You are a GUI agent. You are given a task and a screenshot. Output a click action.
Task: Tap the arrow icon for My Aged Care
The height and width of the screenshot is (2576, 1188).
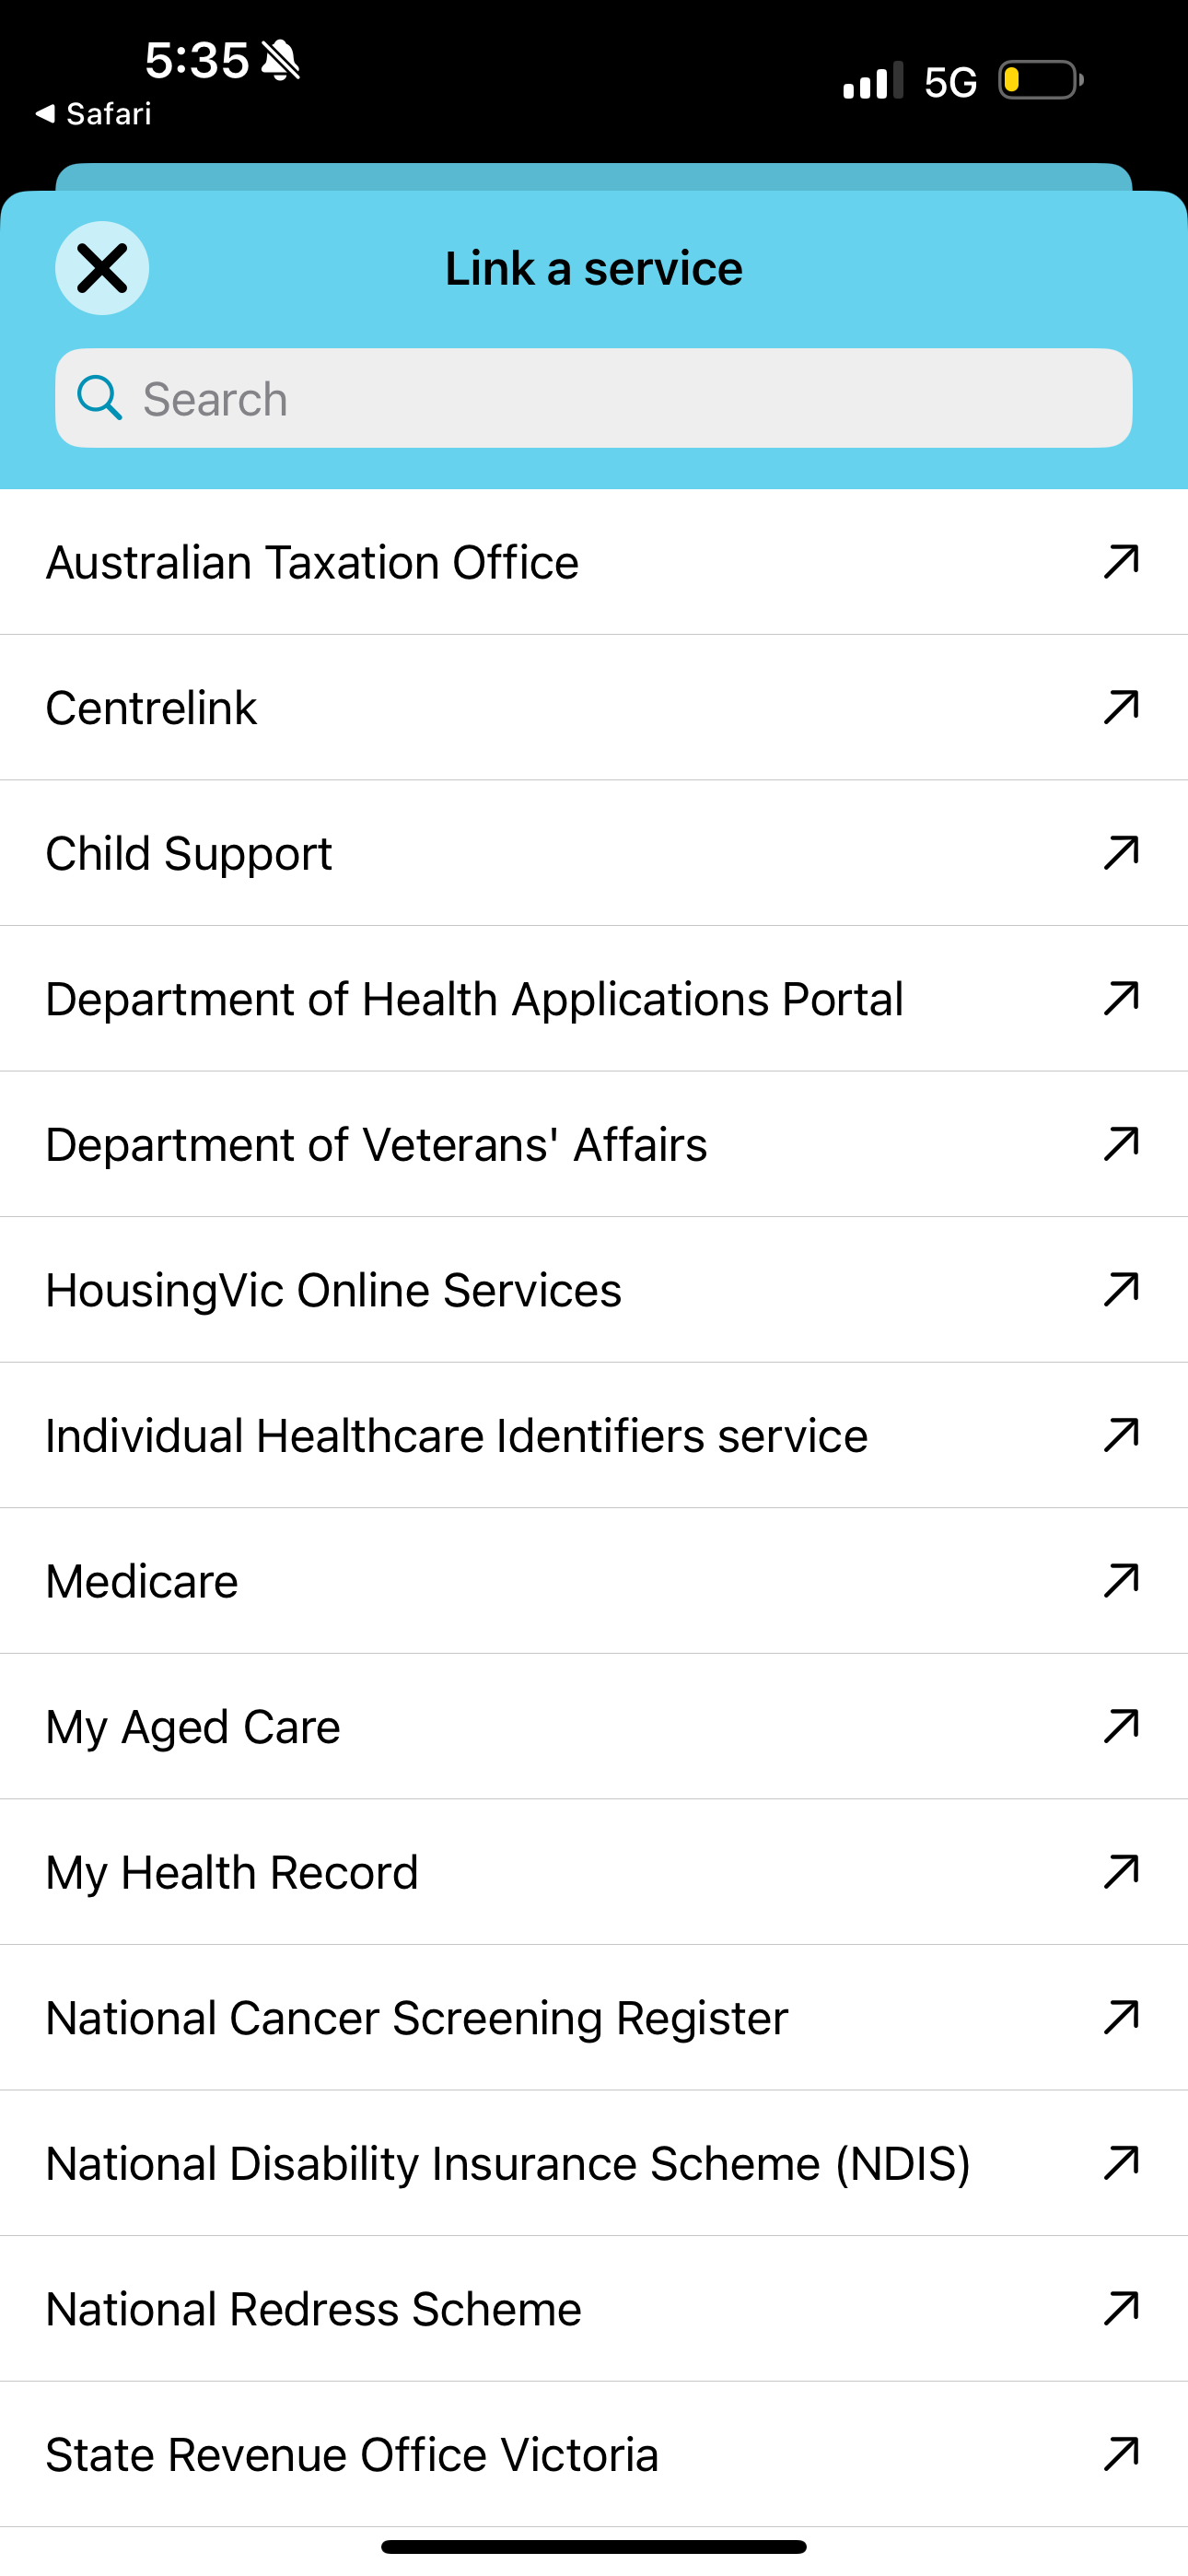tap(1121, 1726)
